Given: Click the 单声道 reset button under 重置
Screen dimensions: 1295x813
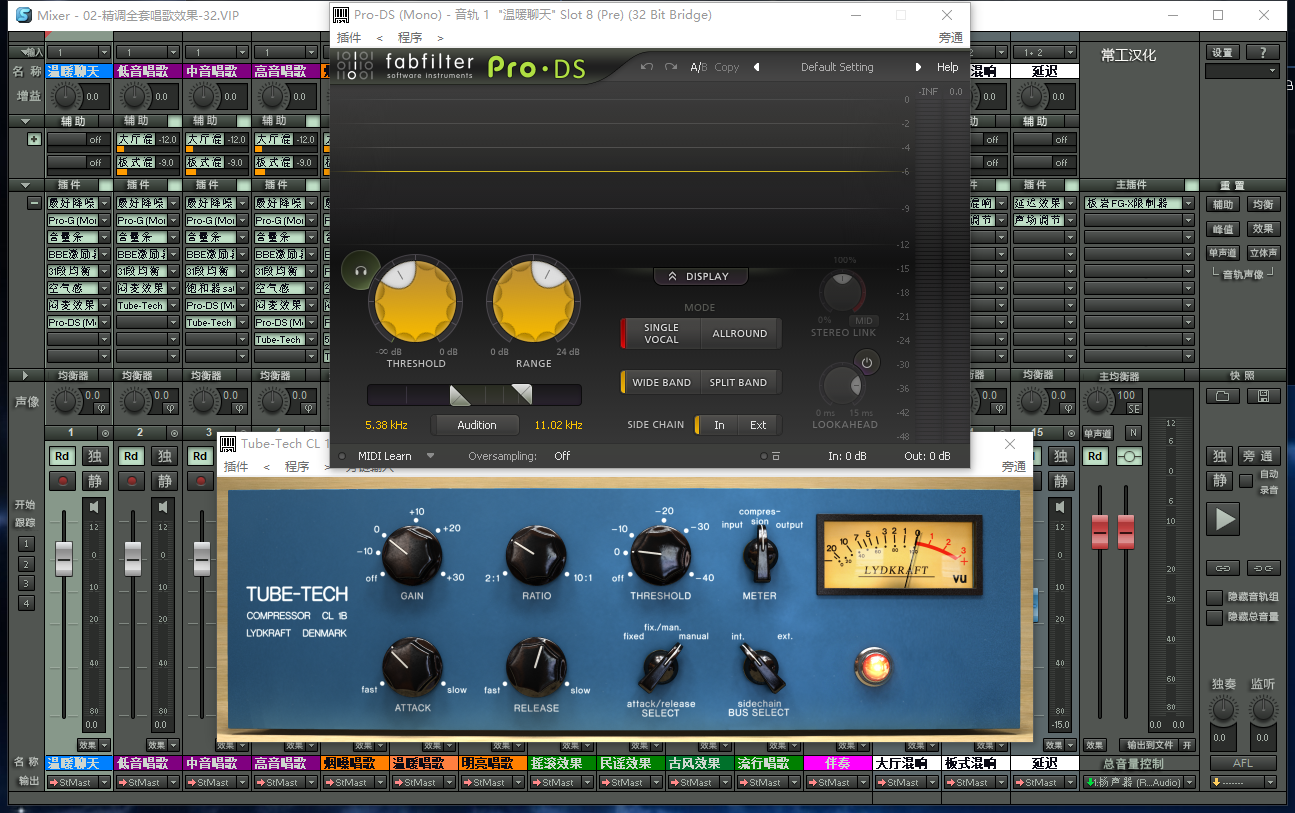Looking at the screenshot, I should tap(1222, 253).
